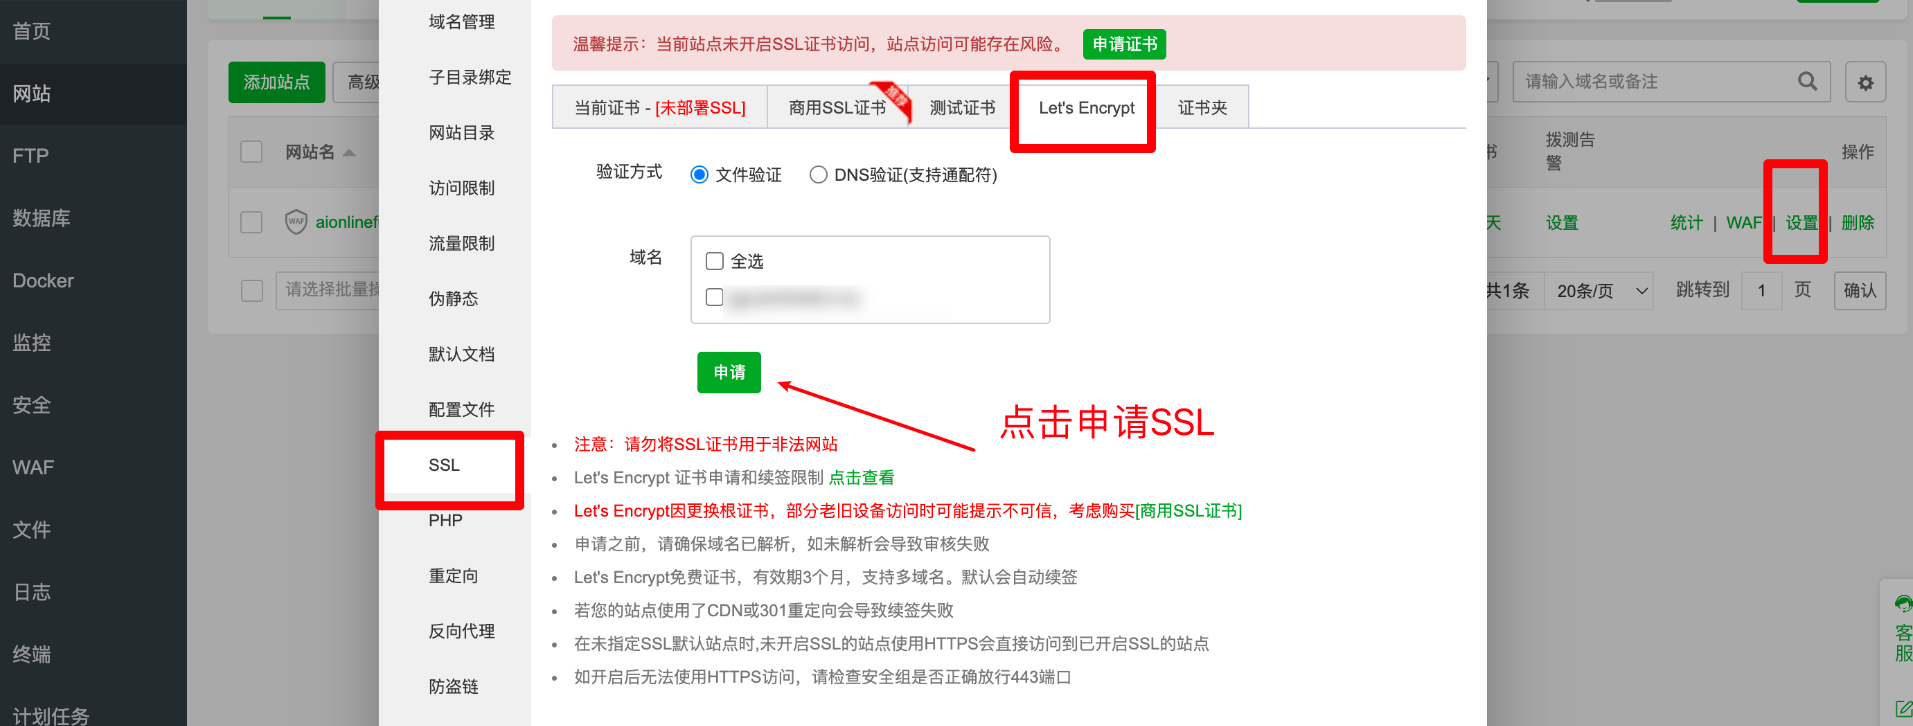
Task: Select the DNS验证 radio option
Action: click(x=818, y=175)
